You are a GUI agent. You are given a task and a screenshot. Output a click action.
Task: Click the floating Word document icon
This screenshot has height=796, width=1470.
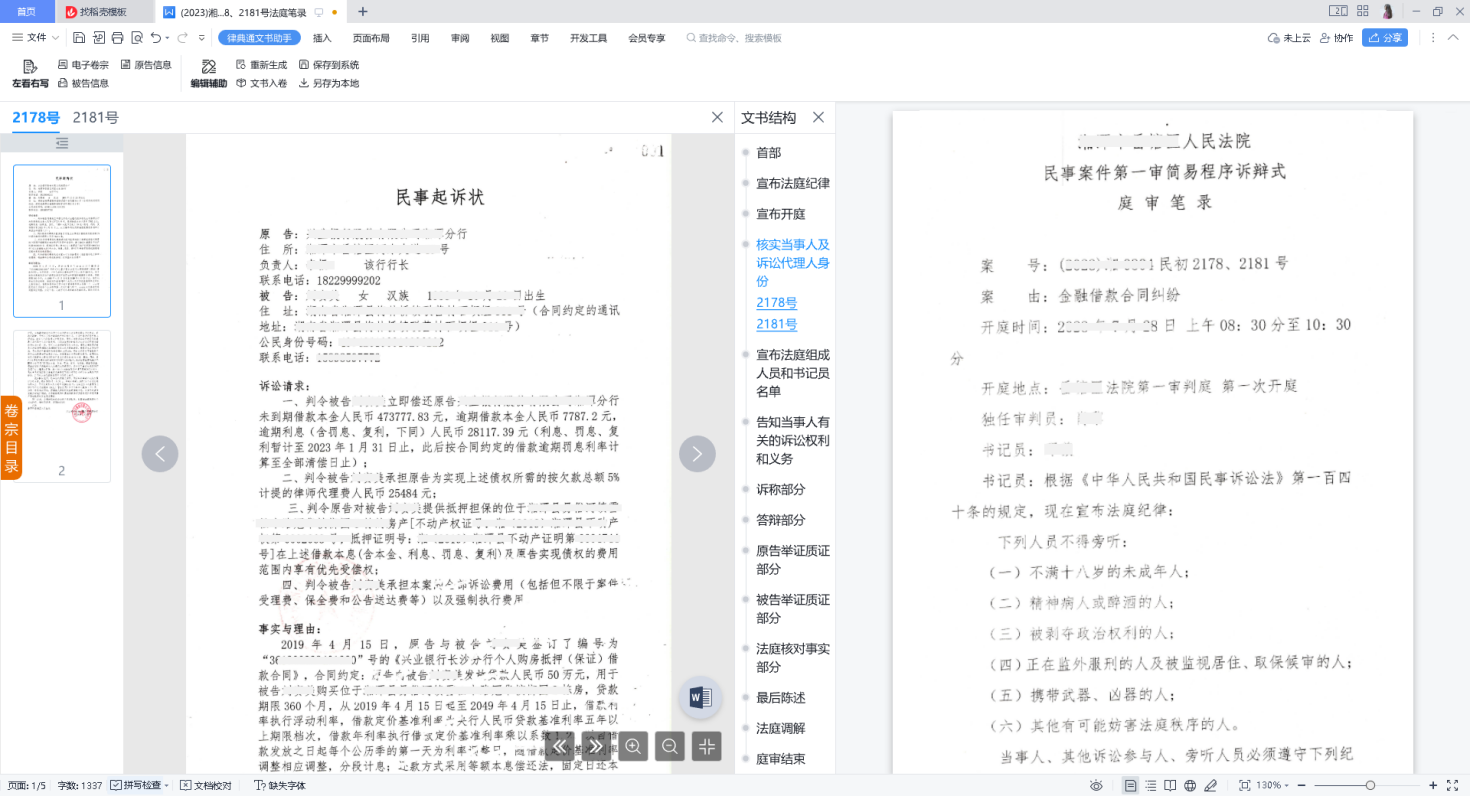click(700, 697)
